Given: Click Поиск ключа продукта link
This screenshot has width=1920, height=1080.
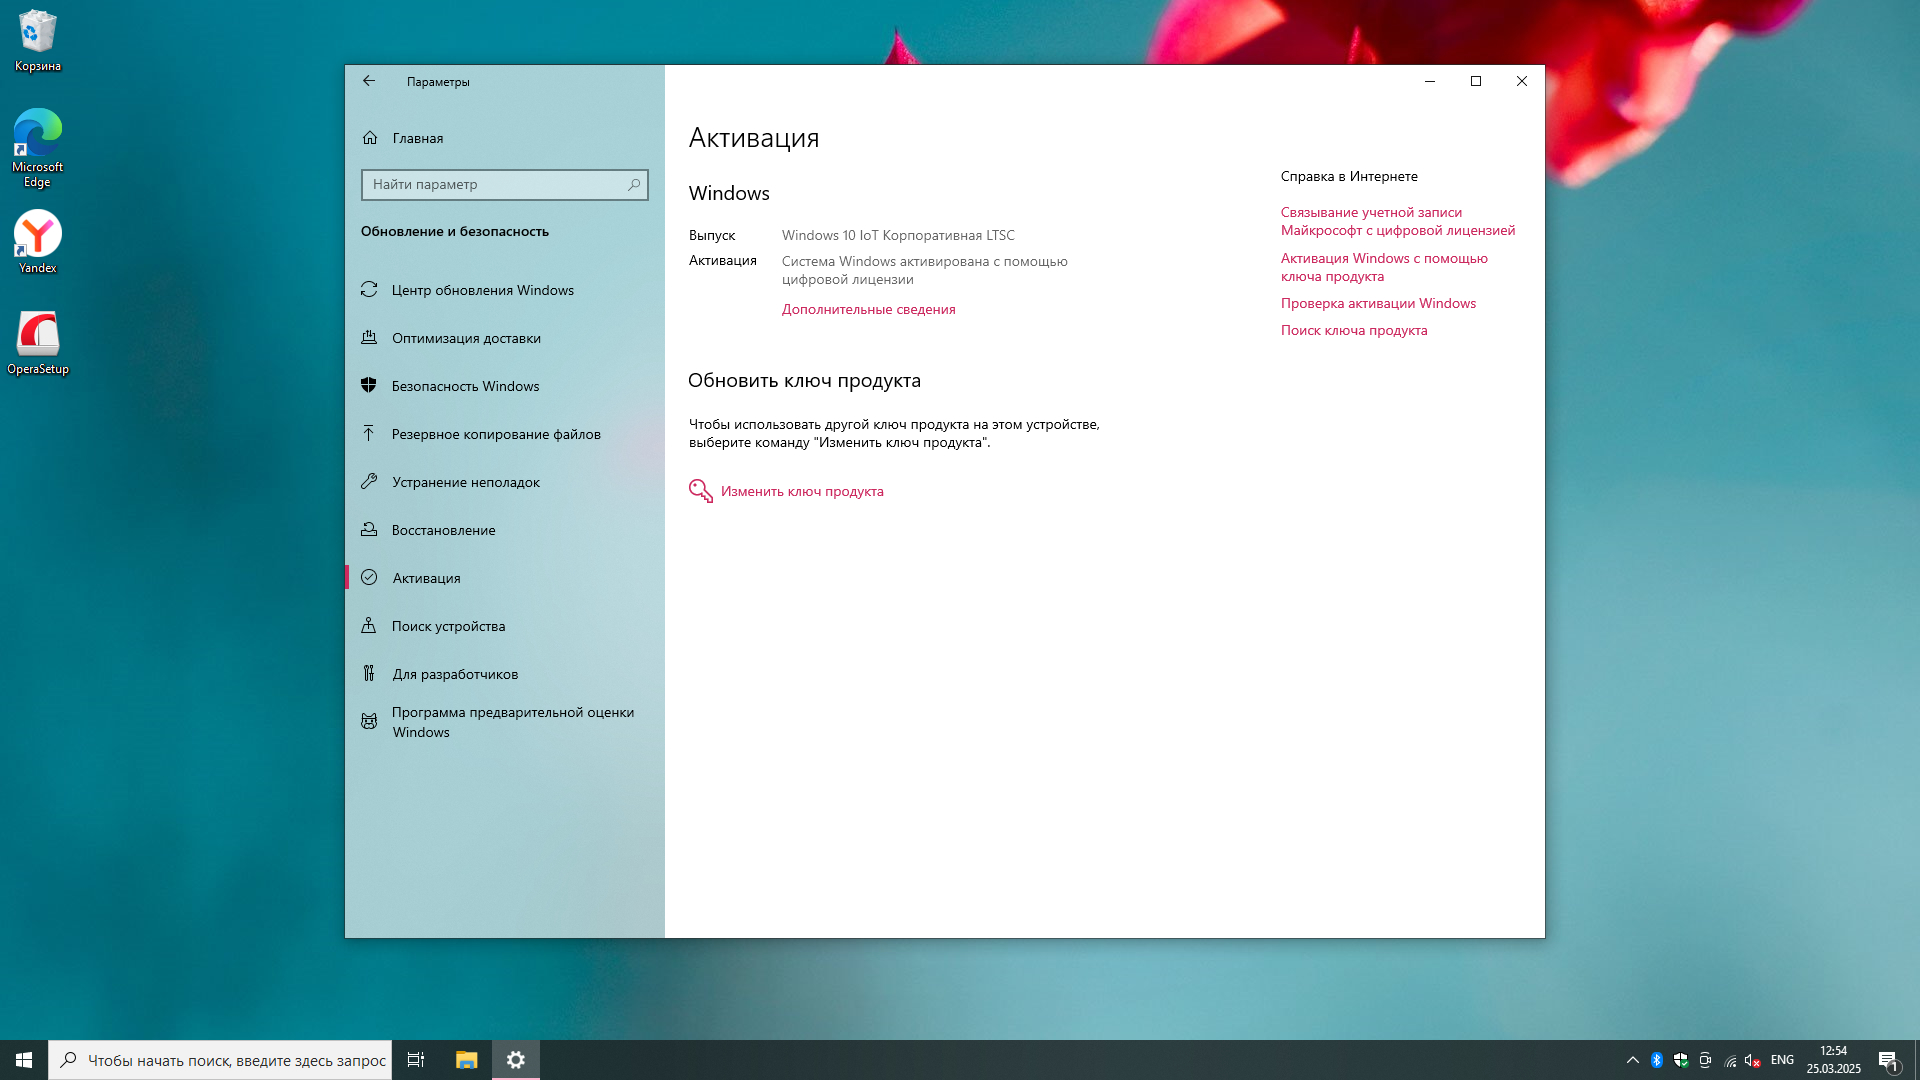Looking at the screenshot, I should click(1354, 330).
